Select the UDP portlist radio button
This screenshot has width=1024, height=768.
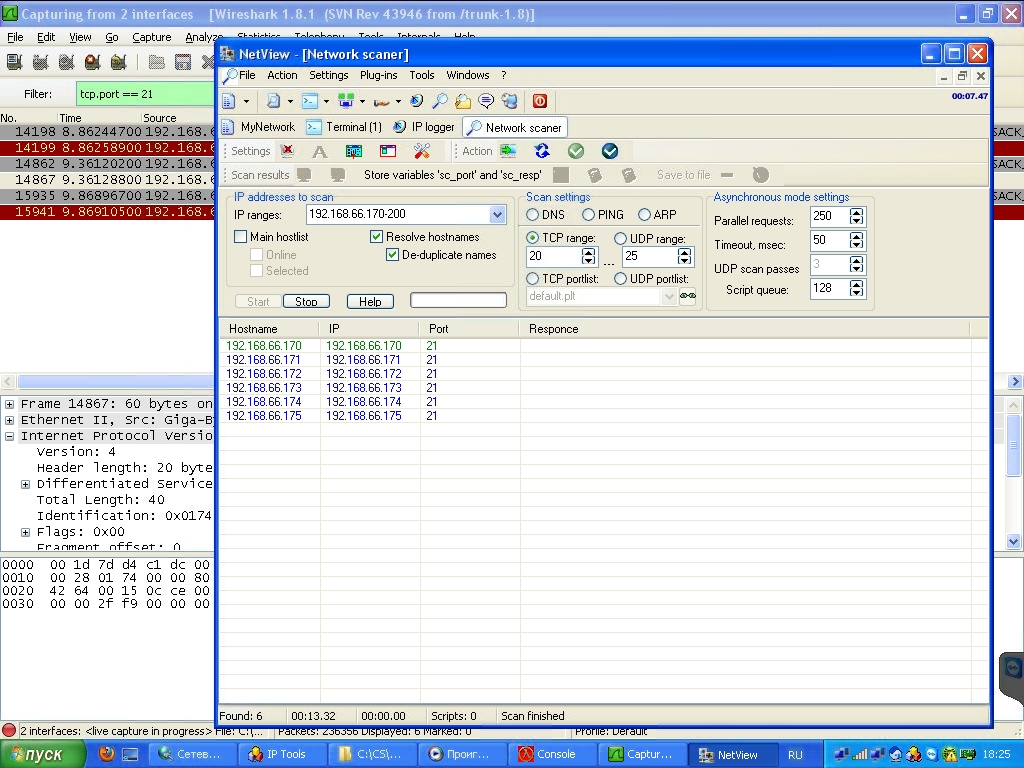(620, 279)
